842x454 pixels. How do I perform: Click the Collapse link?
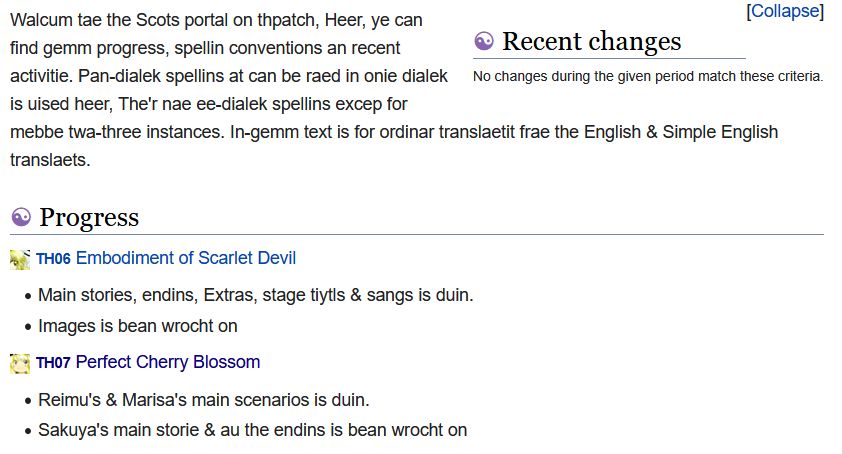pyautogui.click(x=785, y=11)
